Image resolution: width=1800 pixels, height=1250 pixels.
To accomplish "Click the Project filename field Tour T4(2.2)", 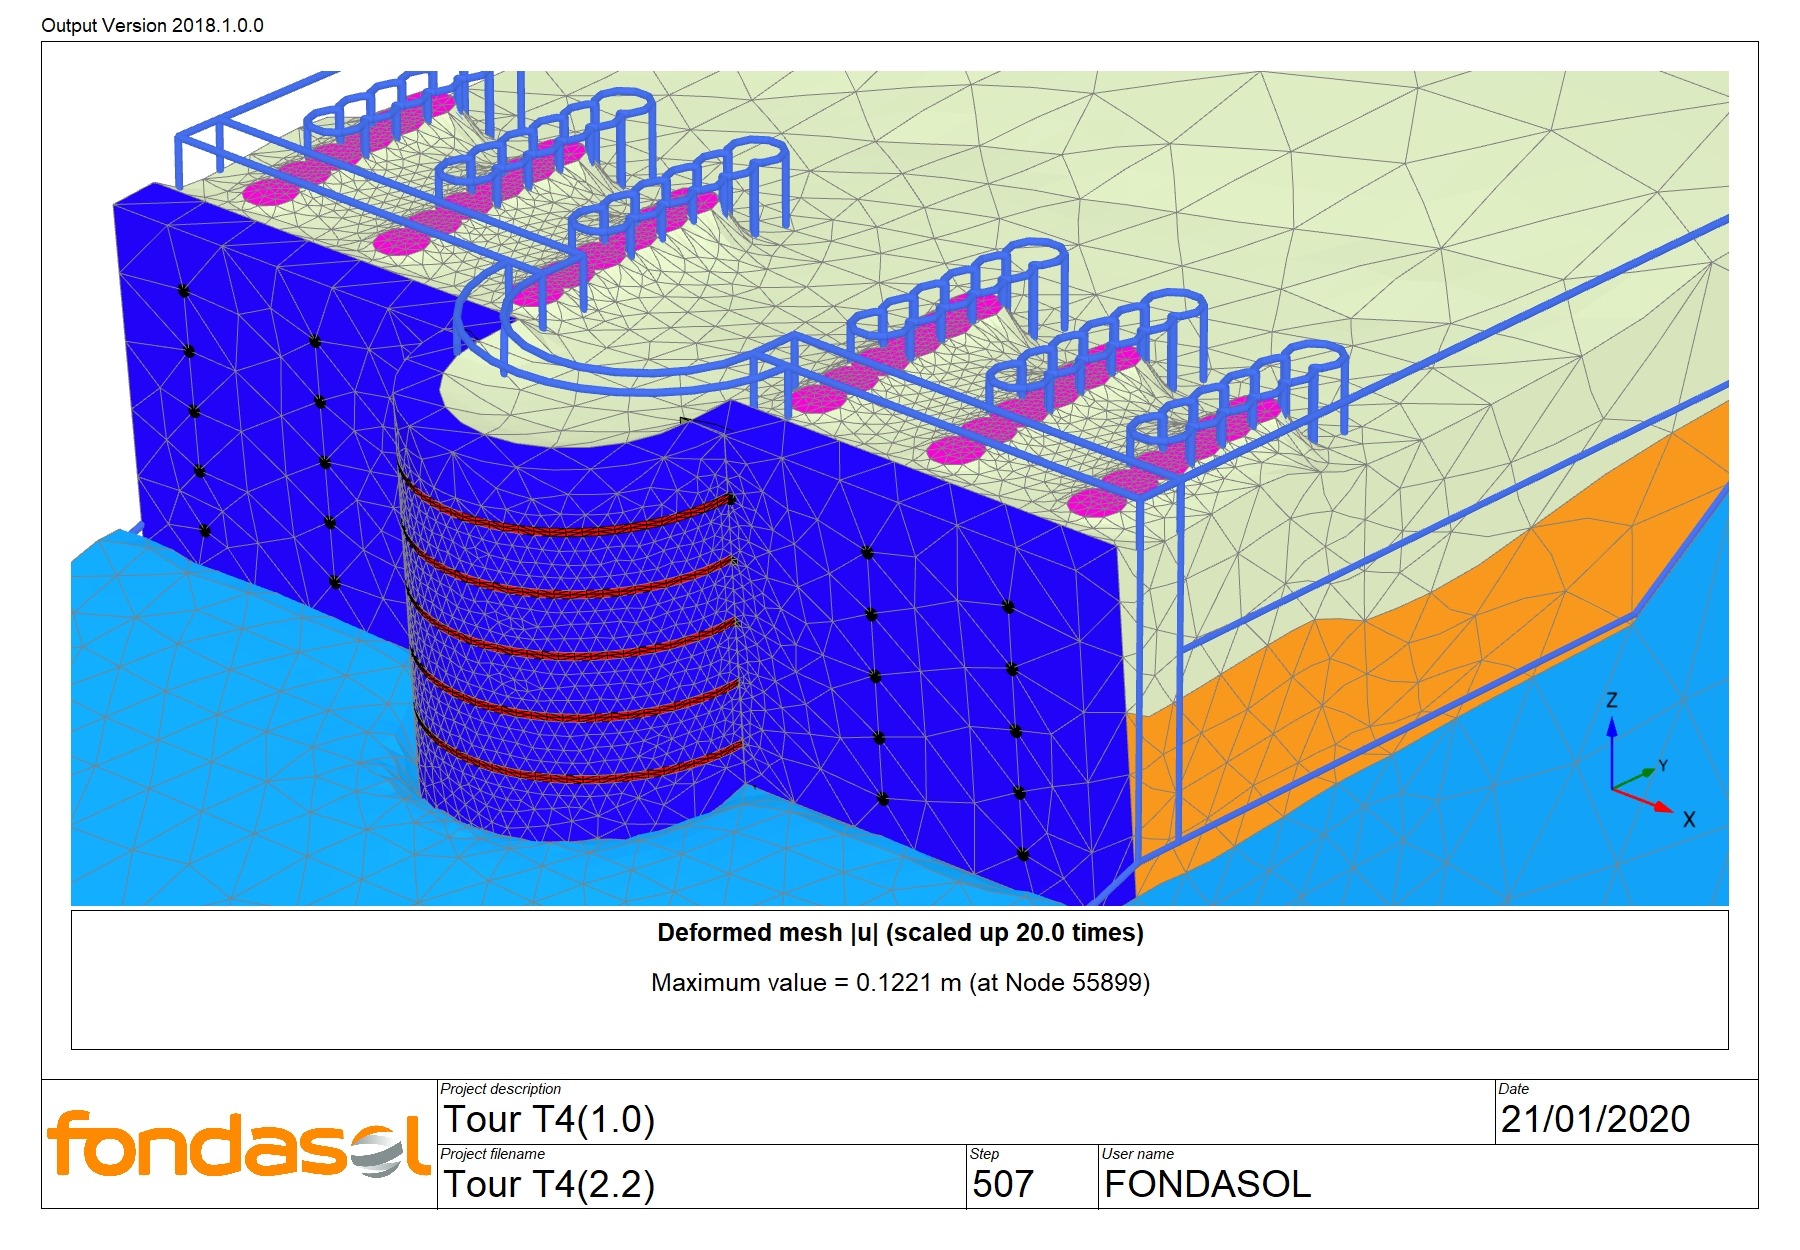I will point(549,1185).
